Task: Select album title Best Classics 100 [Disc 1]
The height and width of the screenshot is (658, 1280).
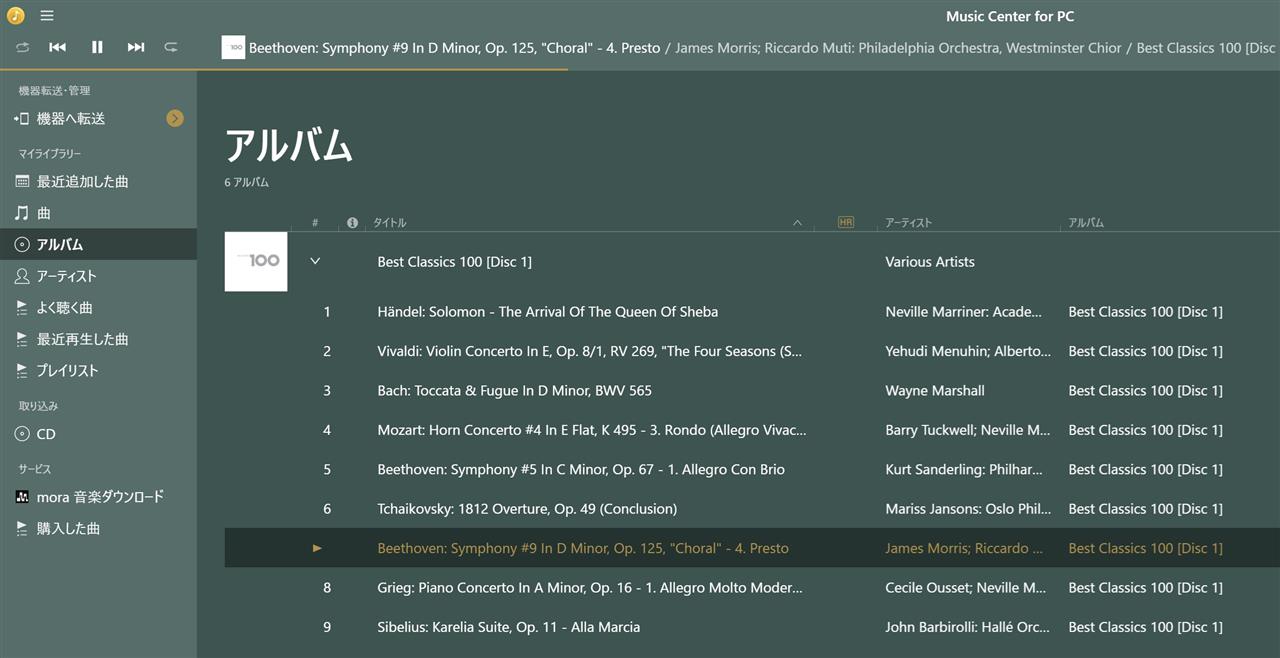Action: (455, 262)
